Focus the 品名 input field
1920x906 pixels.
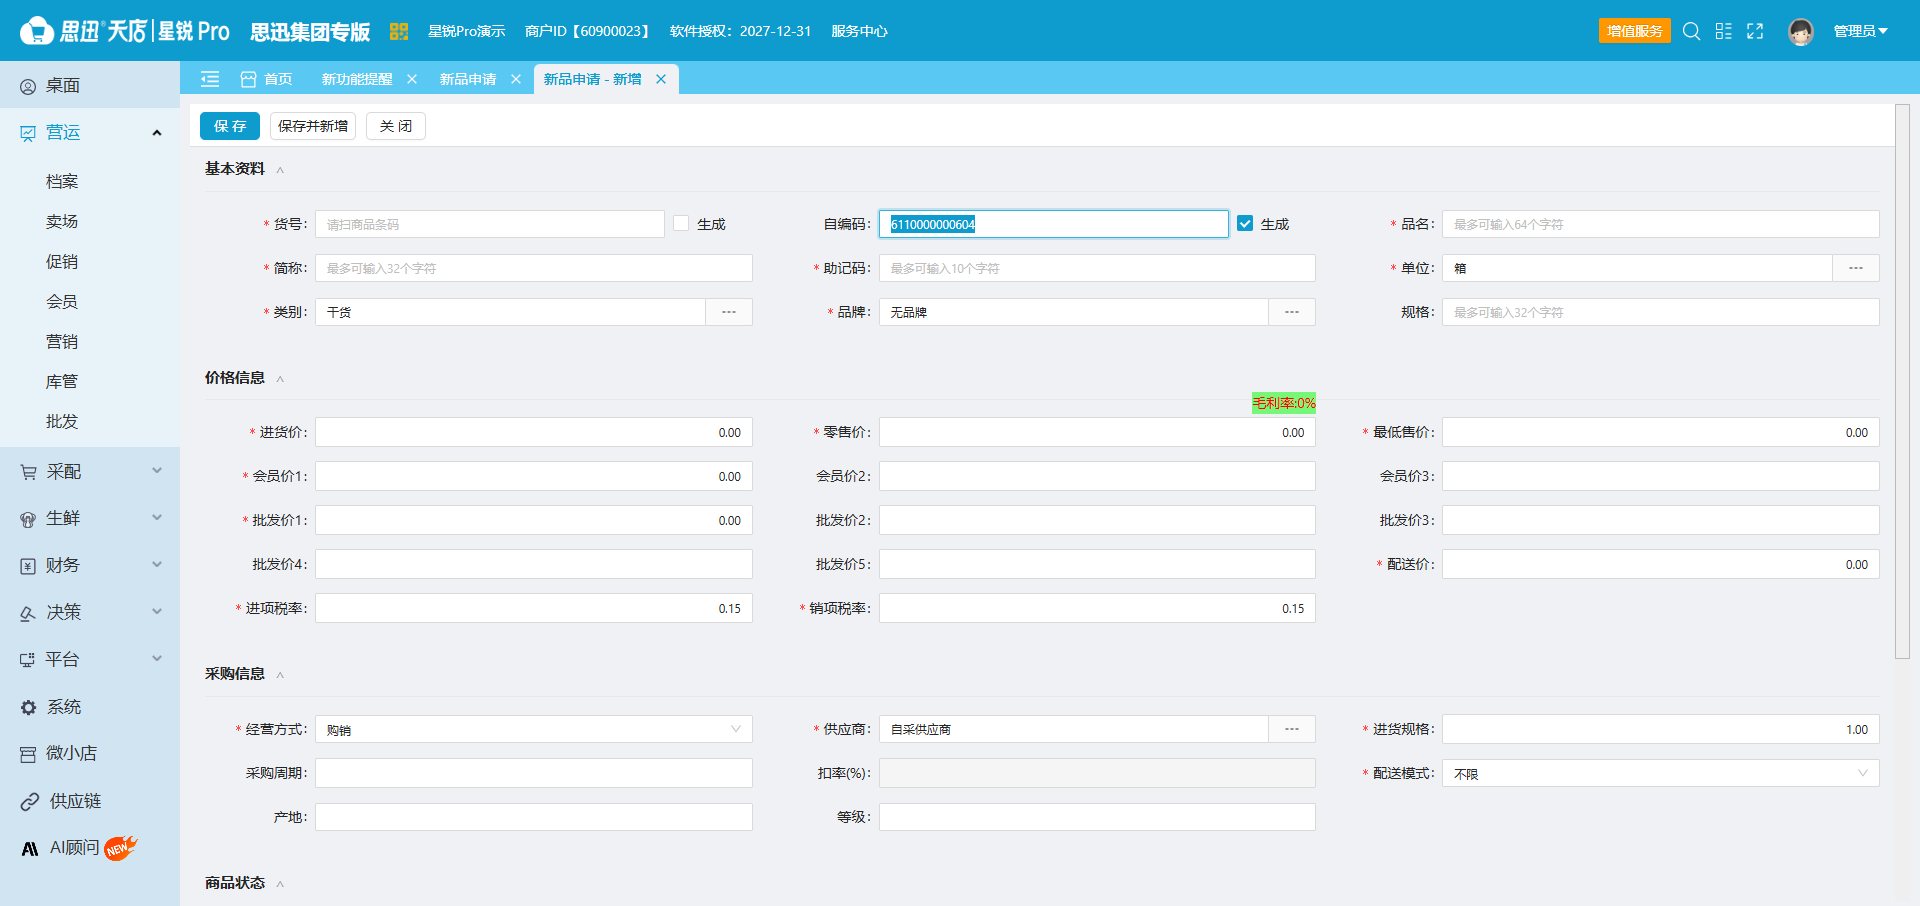(x=1660, y=224)
